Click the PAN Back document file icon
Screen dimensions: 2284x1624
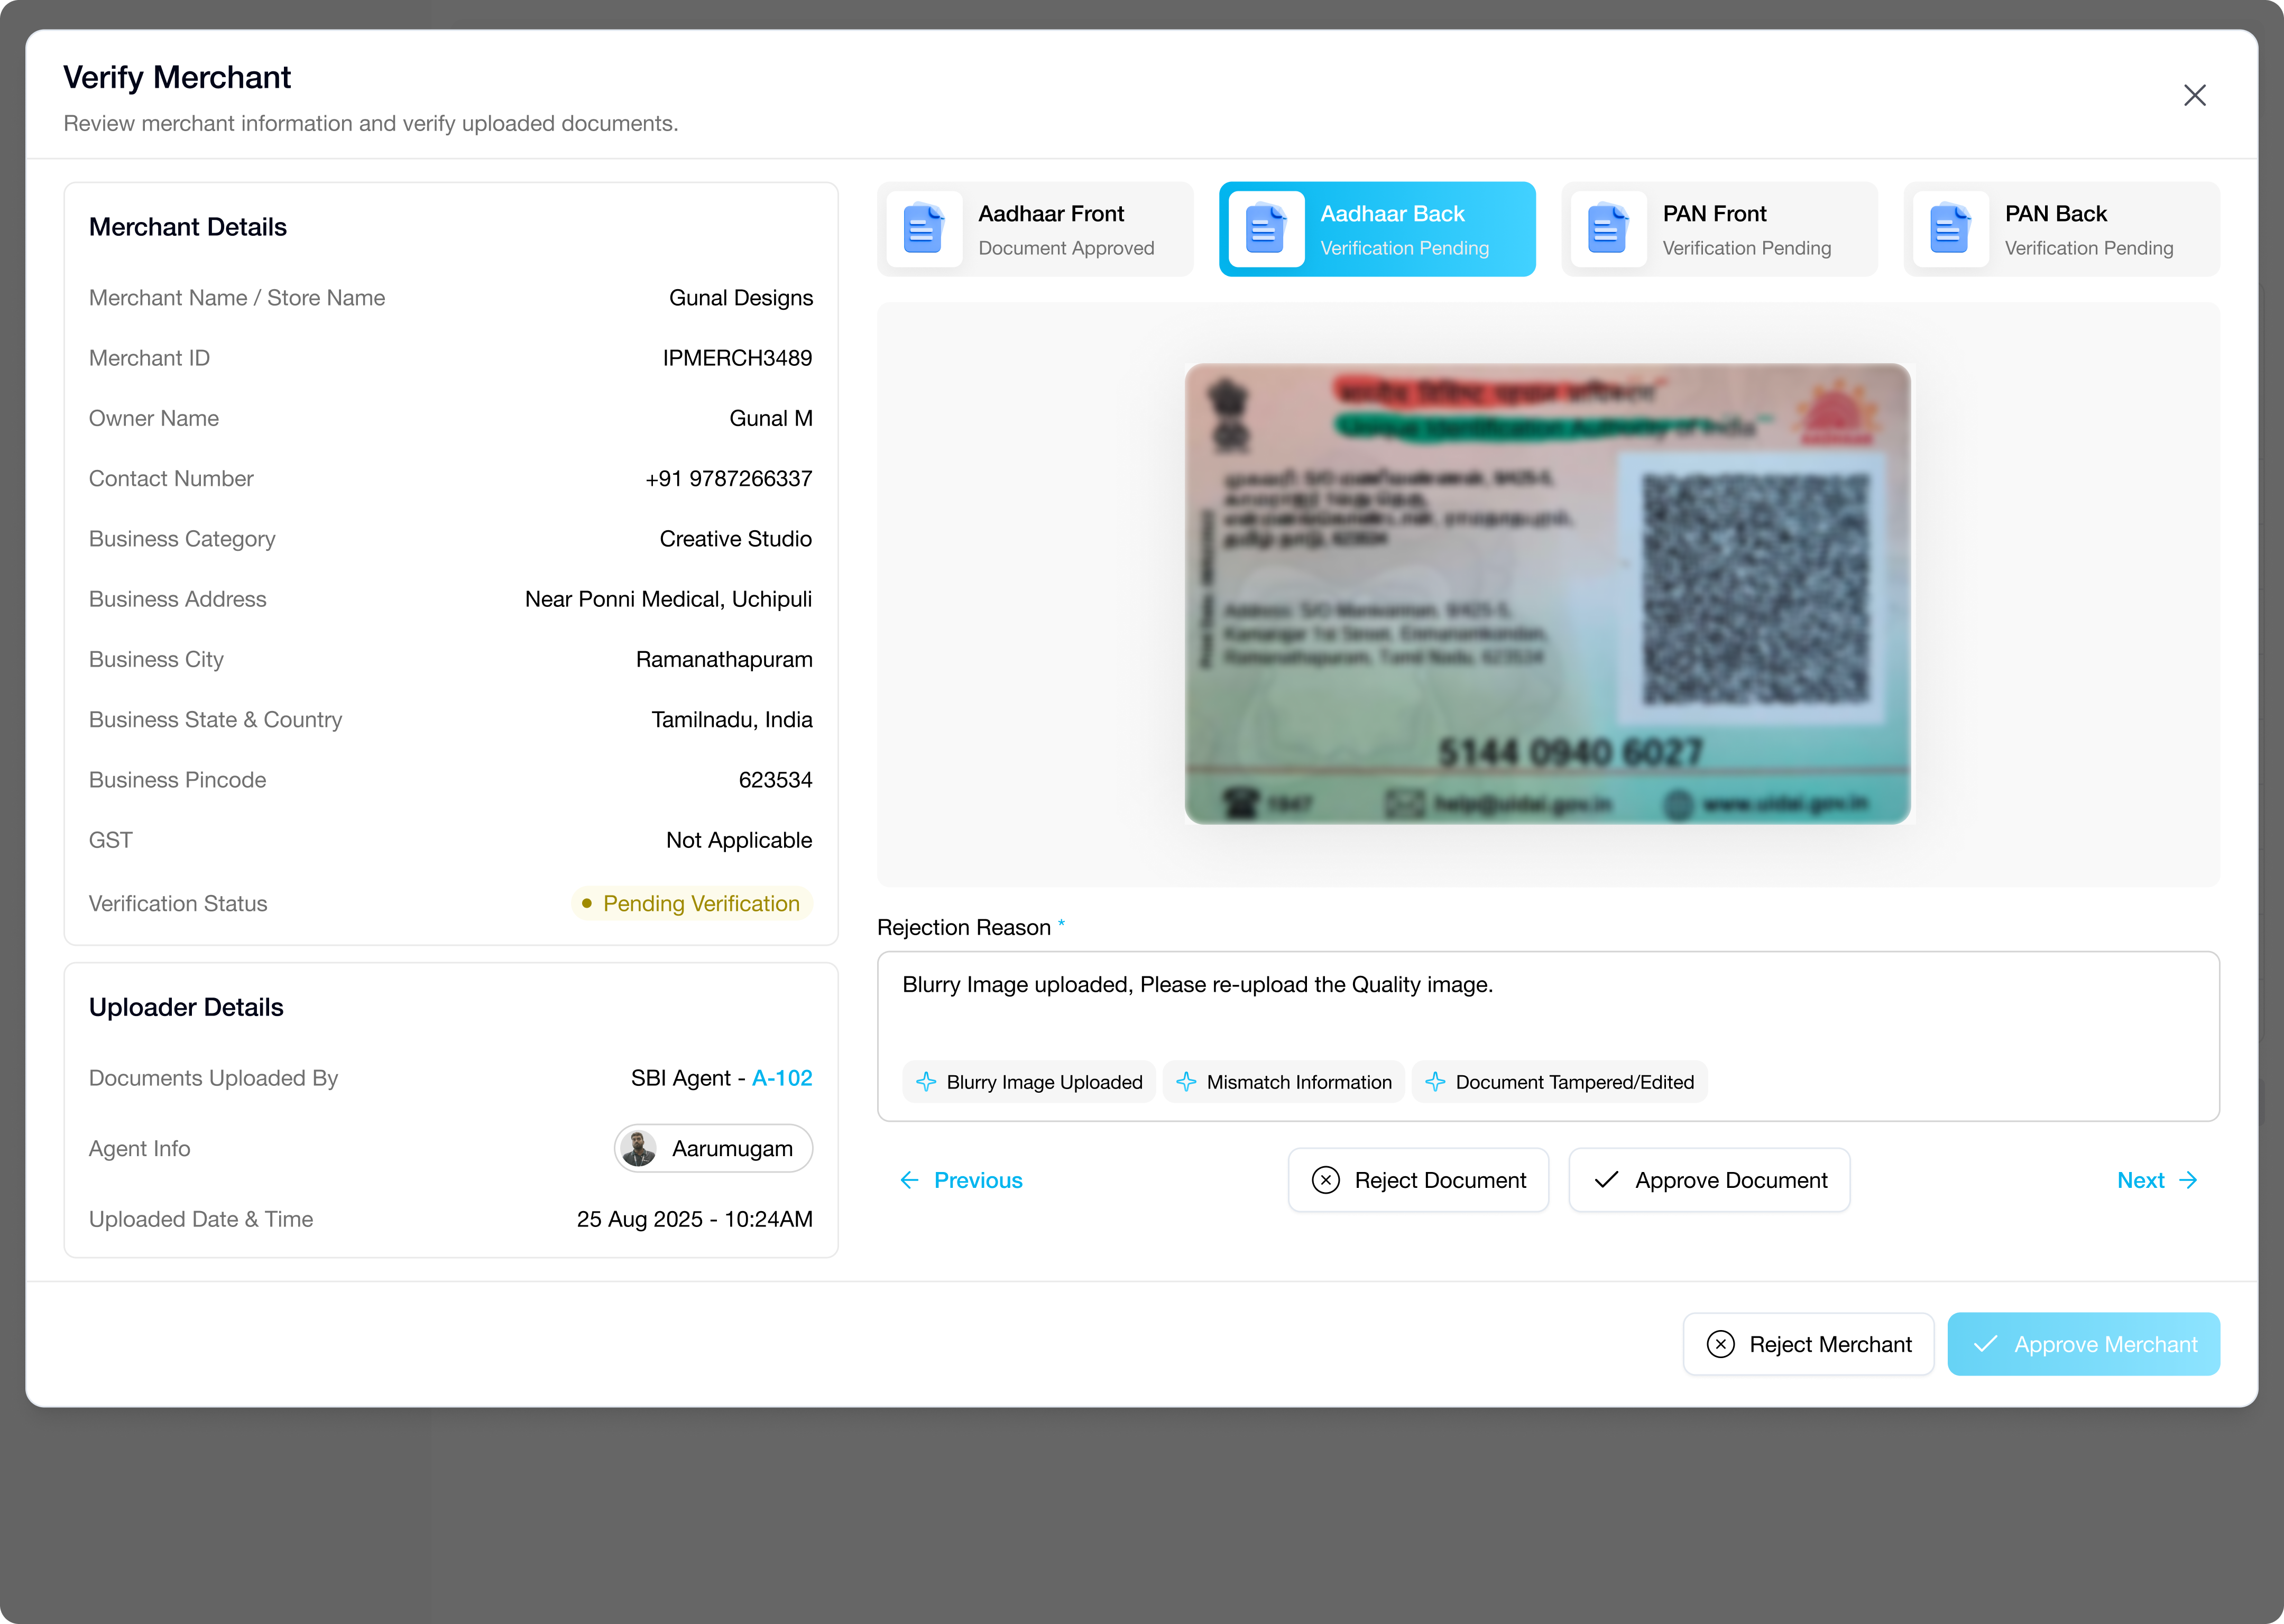(x=1949, y=229)
